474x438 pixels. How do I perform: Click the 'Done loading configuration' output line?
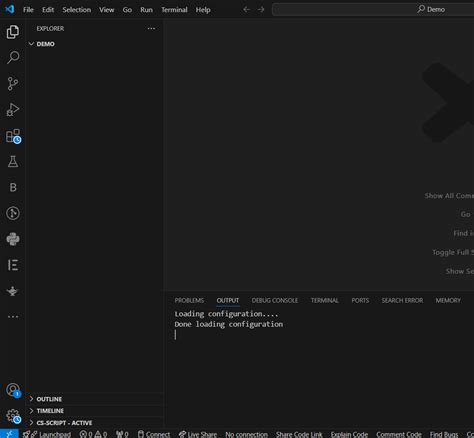click(x=229, y=324)
